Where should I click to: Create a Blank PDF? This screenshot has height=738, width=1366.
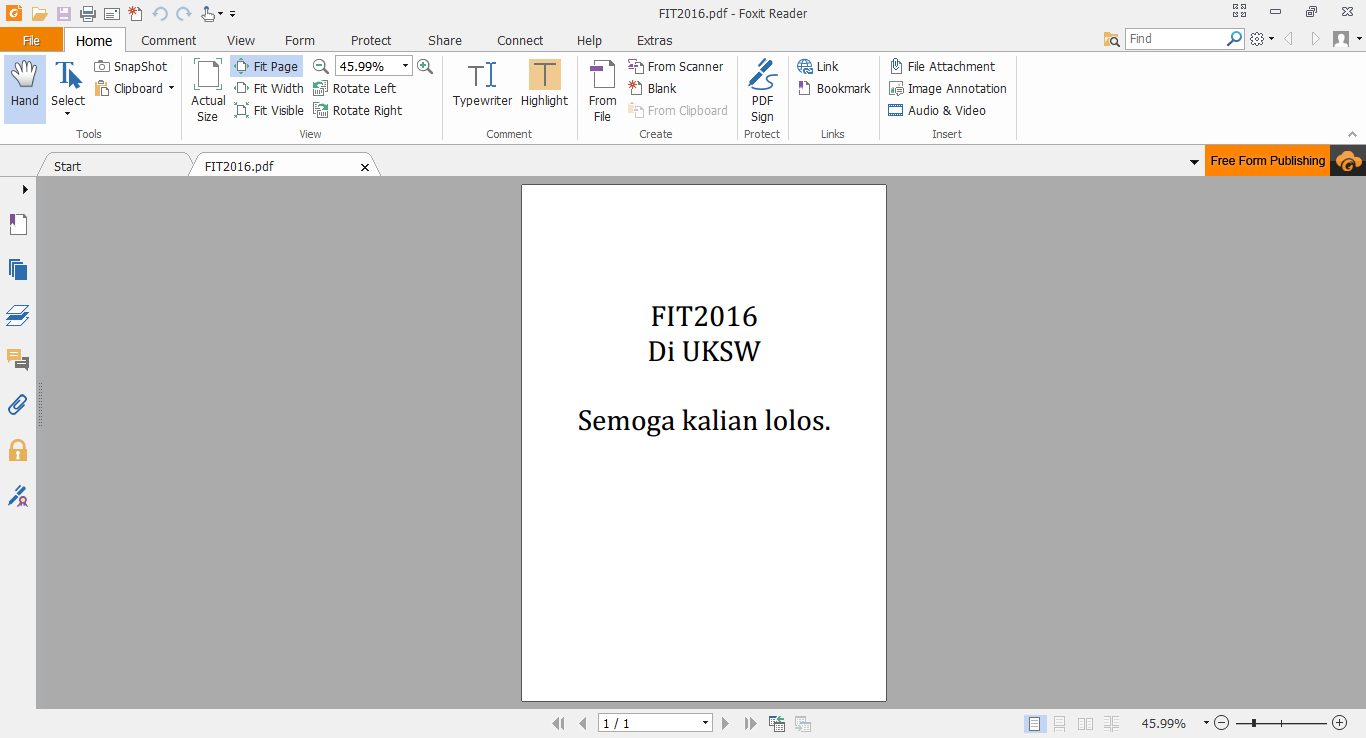pos(653,88)
